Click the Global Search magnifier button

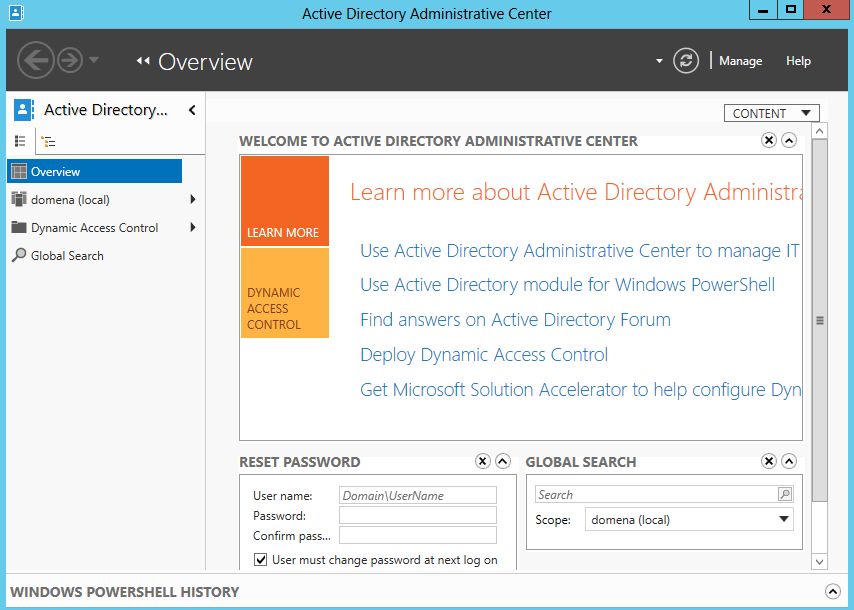(x=785, y=494)
